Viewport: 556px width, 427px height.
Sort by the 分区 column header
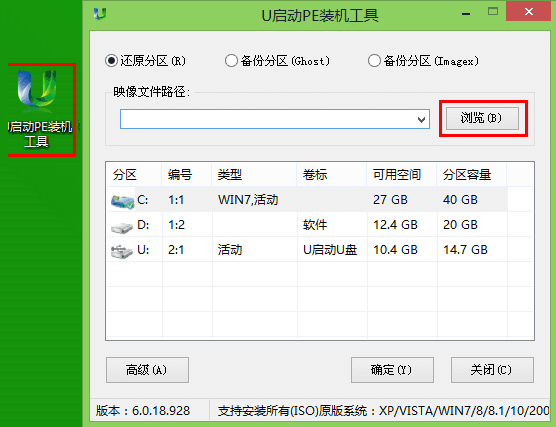pos(134,174)
